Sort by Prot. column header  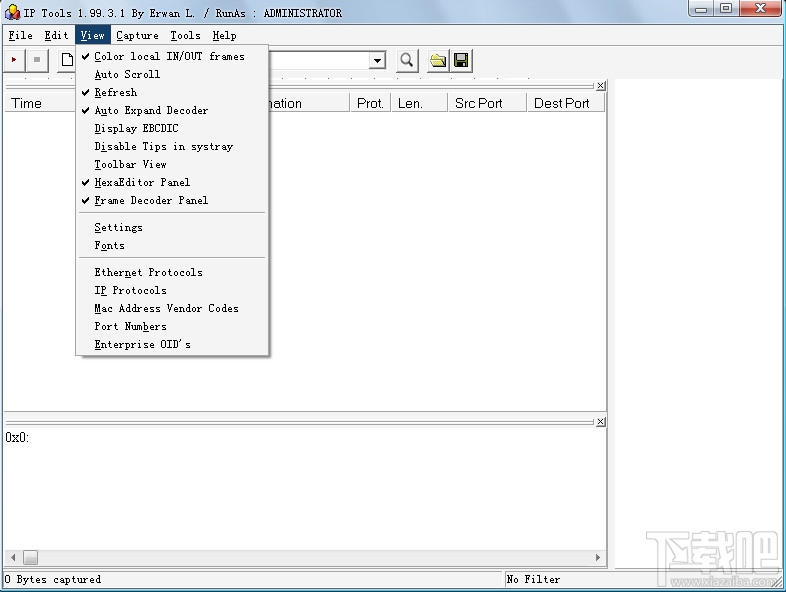tap(370, 103)
